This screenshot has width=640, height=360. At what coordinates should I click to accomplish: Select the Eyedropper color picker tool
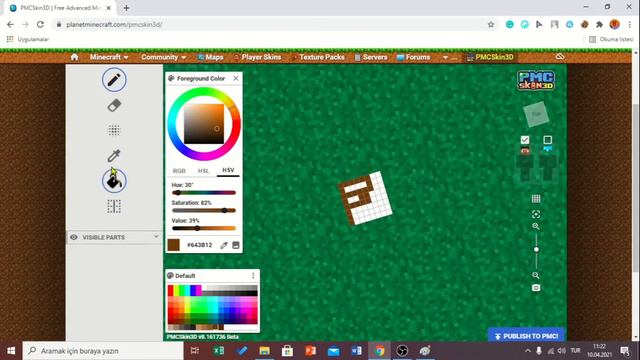point(114,156)
